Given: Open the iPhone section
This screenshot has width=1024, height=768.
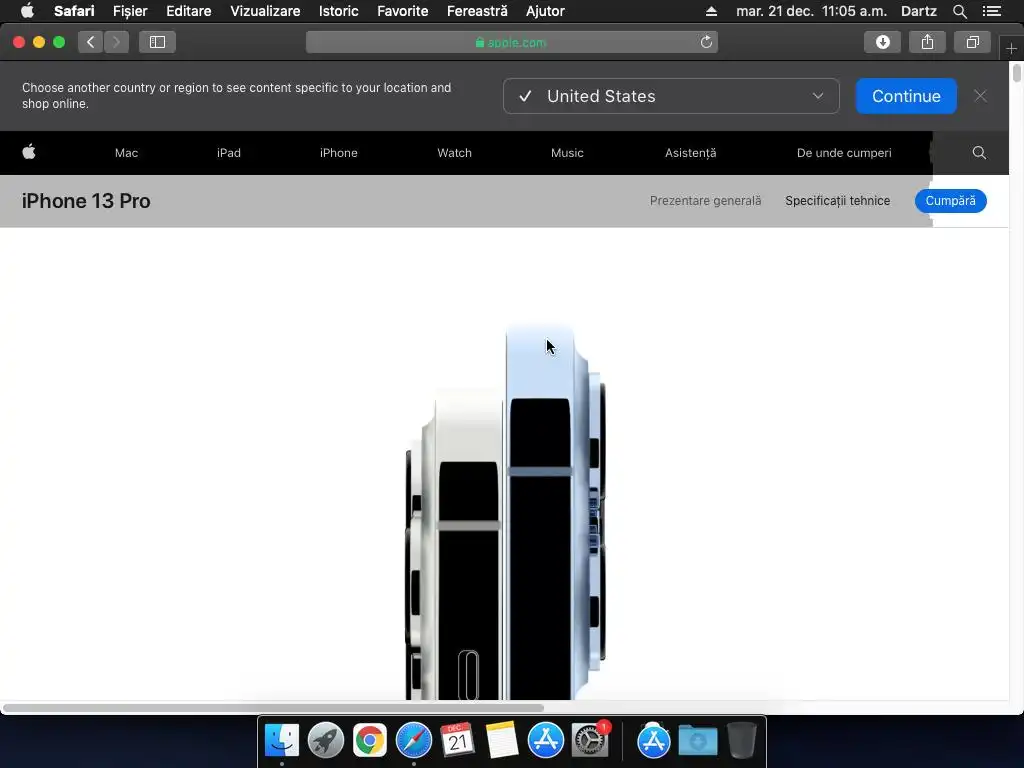Looking at the screenshot, I should [338, 153].
